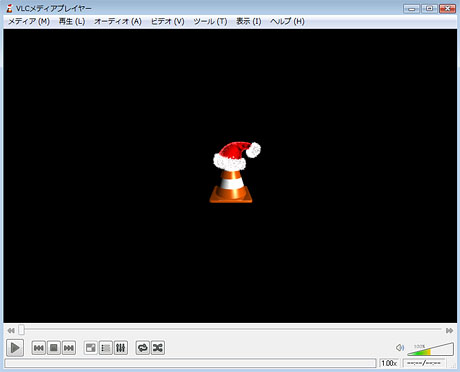Open the ビデオ (V) menu
This screenshot has width=460, height=372.
pos(167,22)
